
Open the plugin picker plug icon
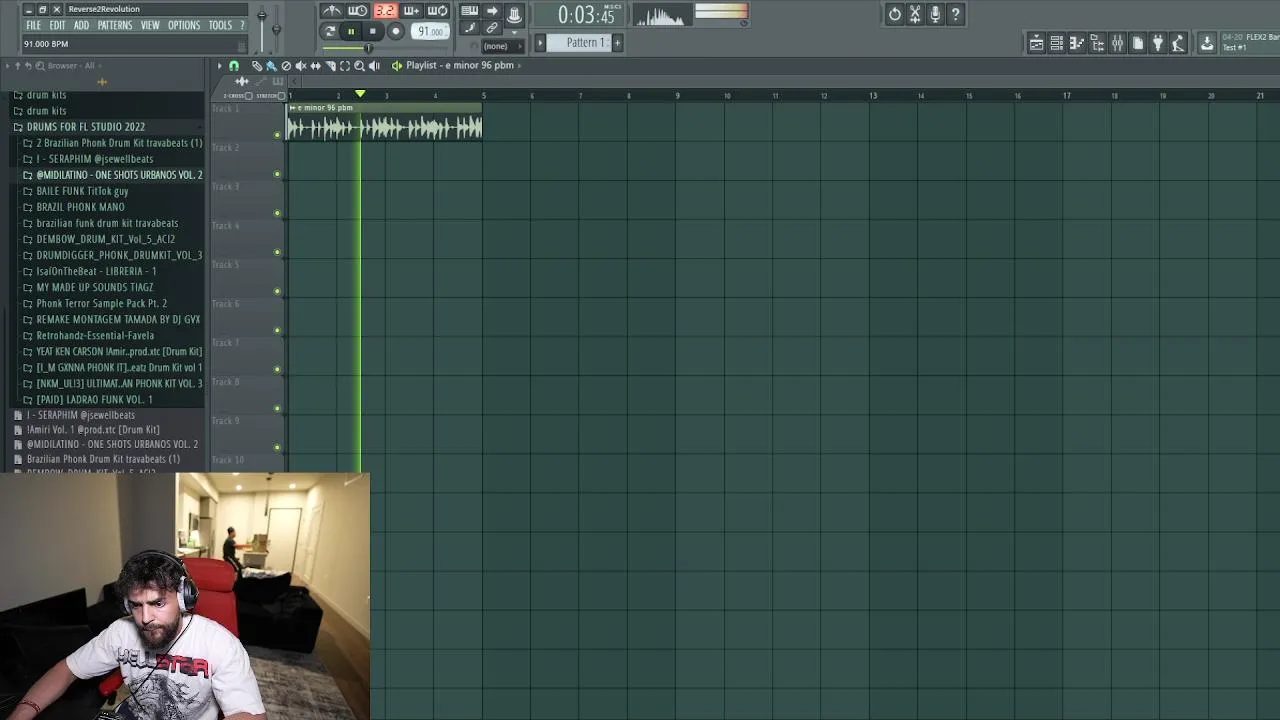[1158, 43]
